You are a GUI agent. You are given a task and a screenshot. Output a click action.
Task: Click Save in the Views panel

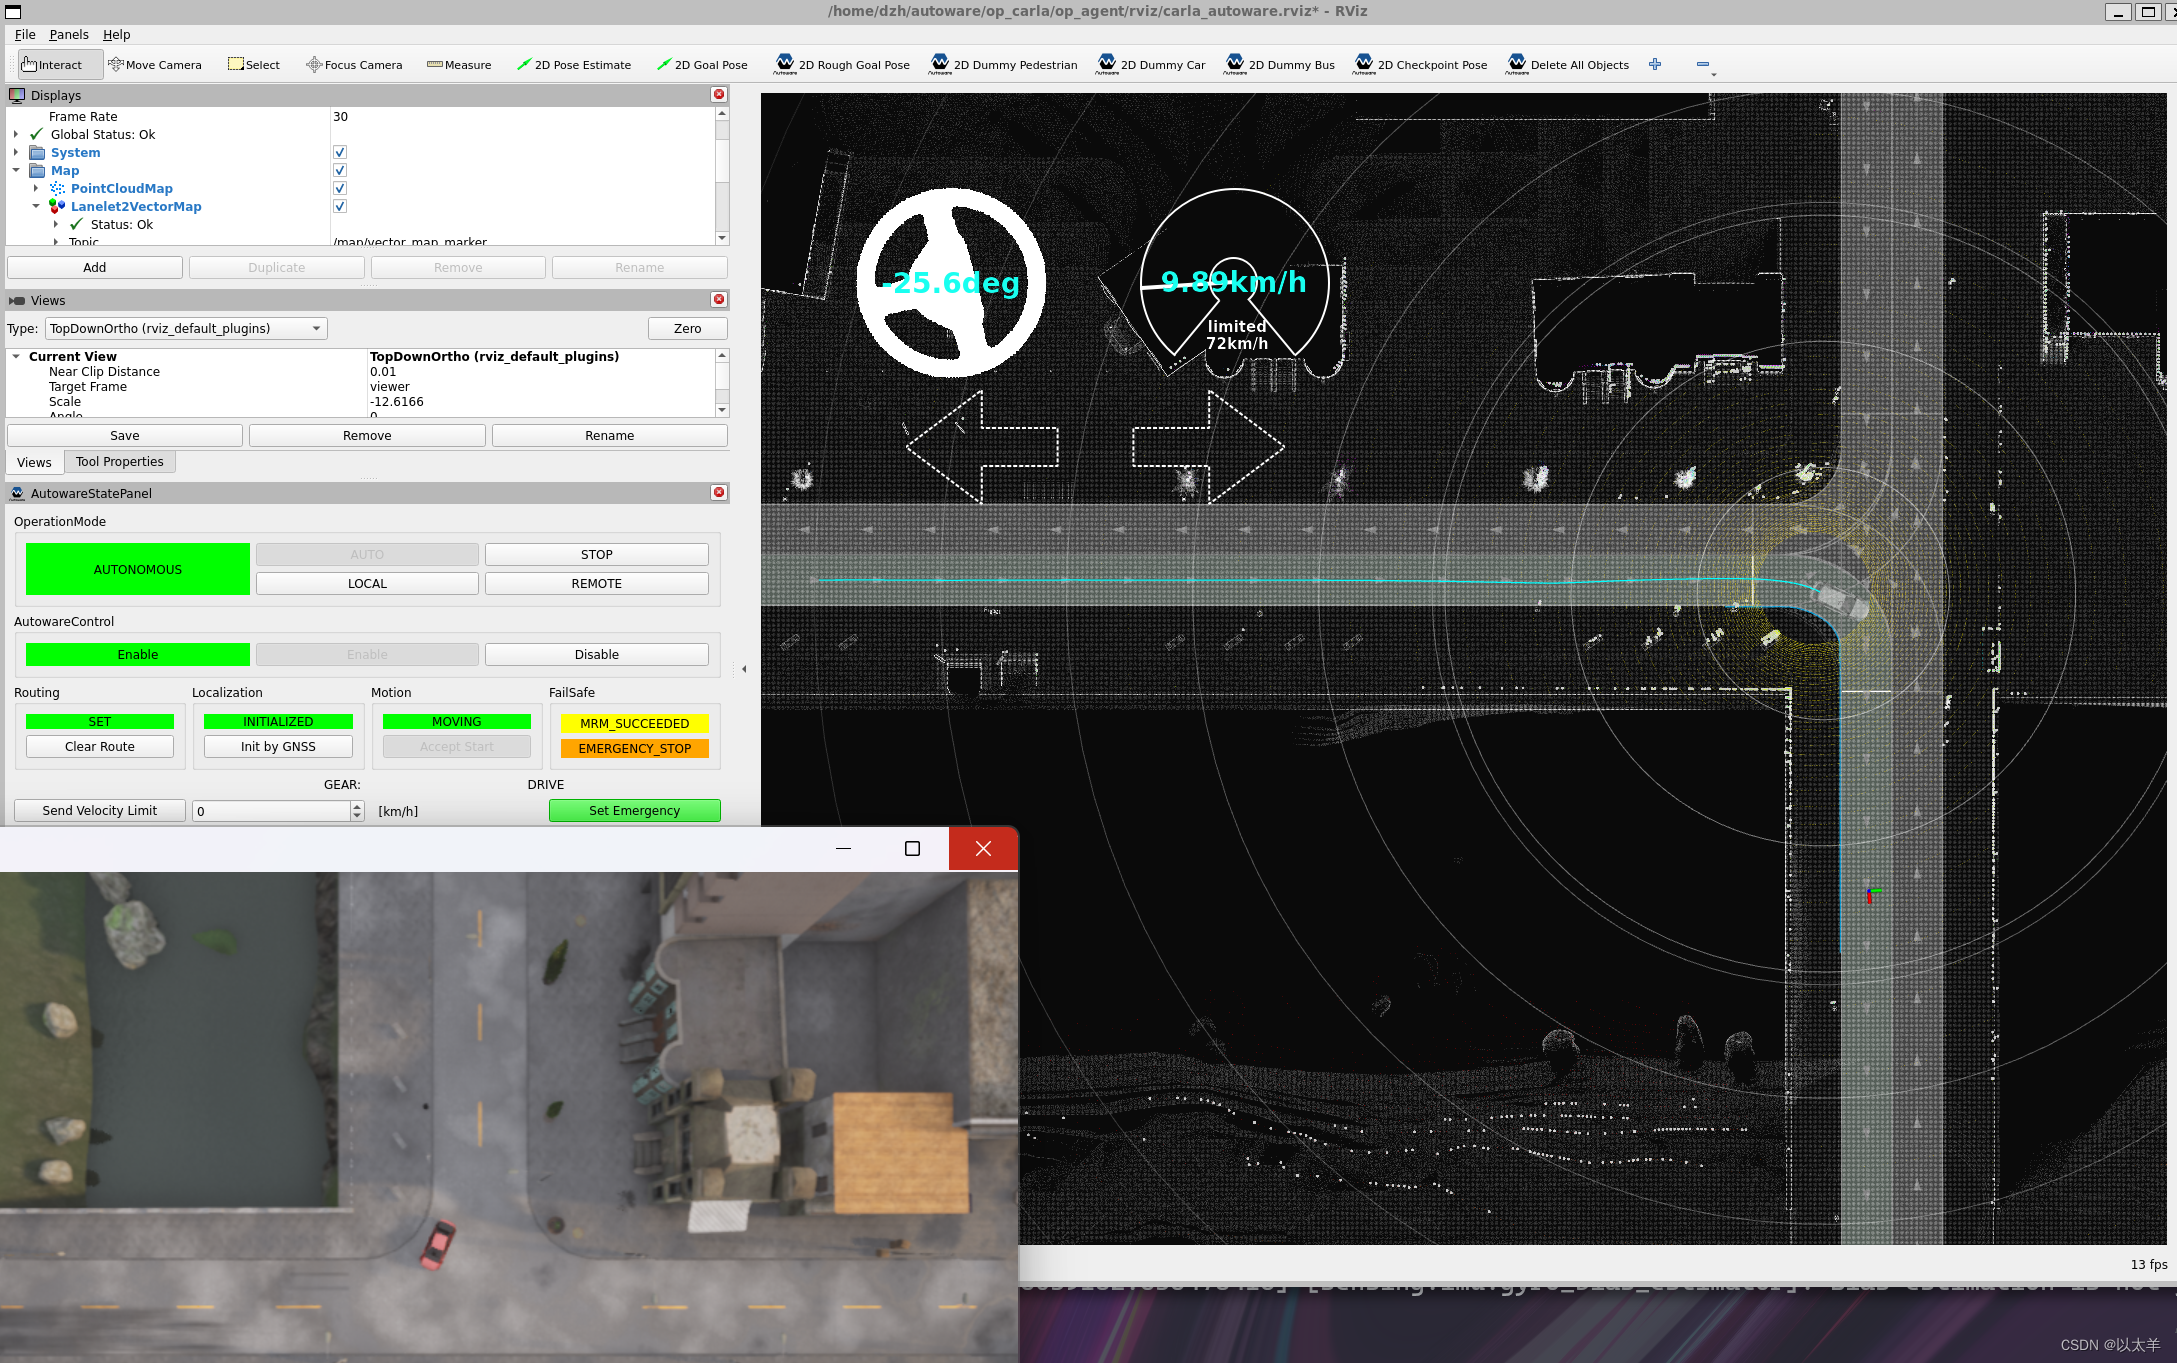125,436
